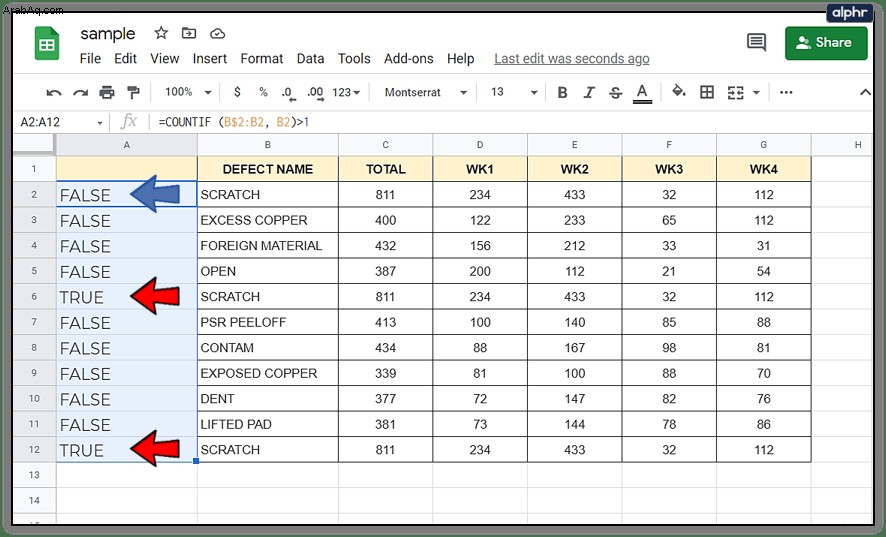Open the Google Sheets home icon
Screen dimensions: 886x537
(x=47, y=43)
